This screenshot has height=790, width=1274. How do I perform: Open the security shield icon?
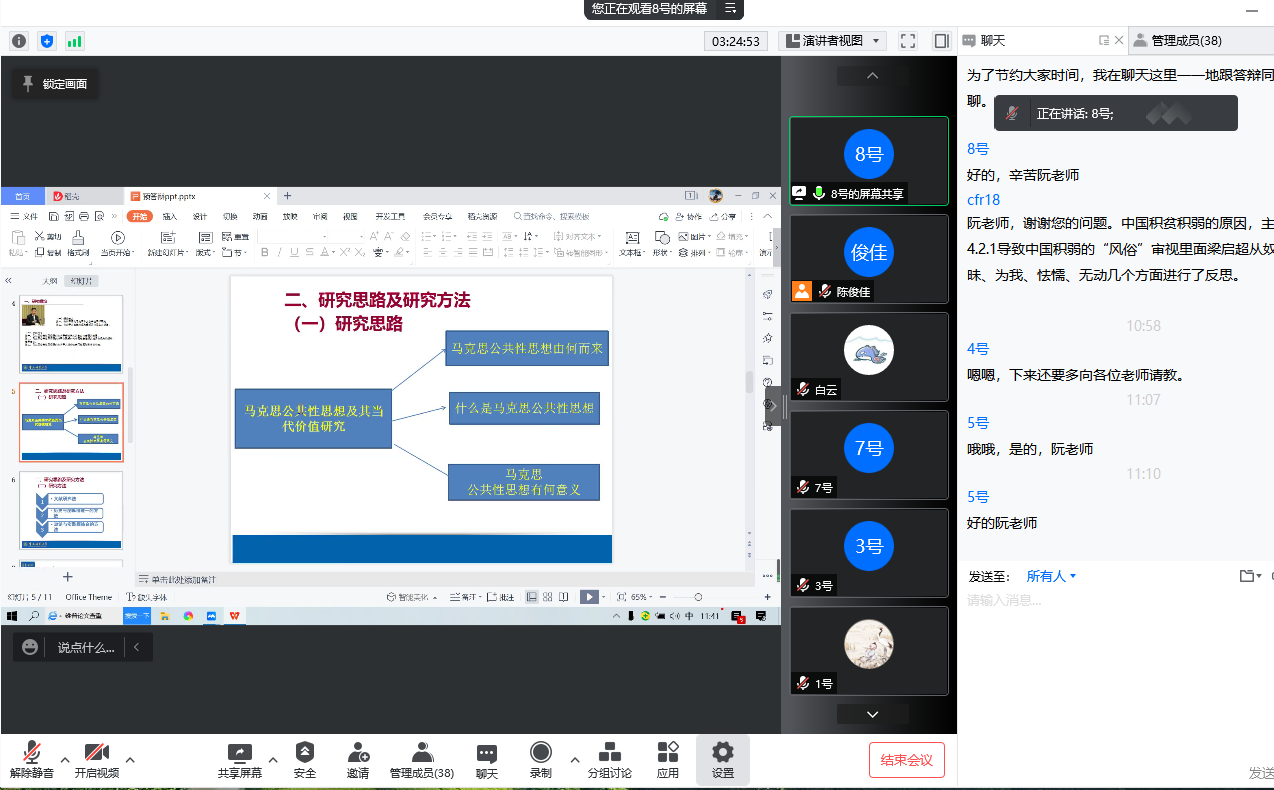[x=305, y=753]
